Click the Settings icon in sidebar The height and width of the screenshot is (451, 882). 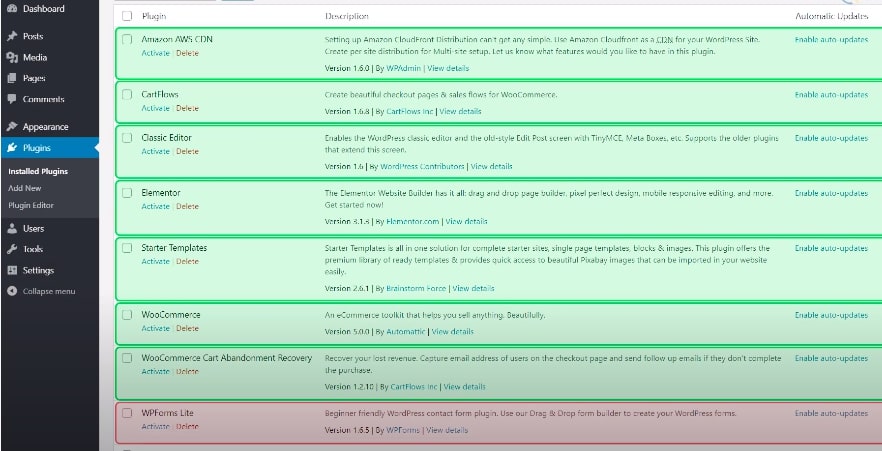12,270
